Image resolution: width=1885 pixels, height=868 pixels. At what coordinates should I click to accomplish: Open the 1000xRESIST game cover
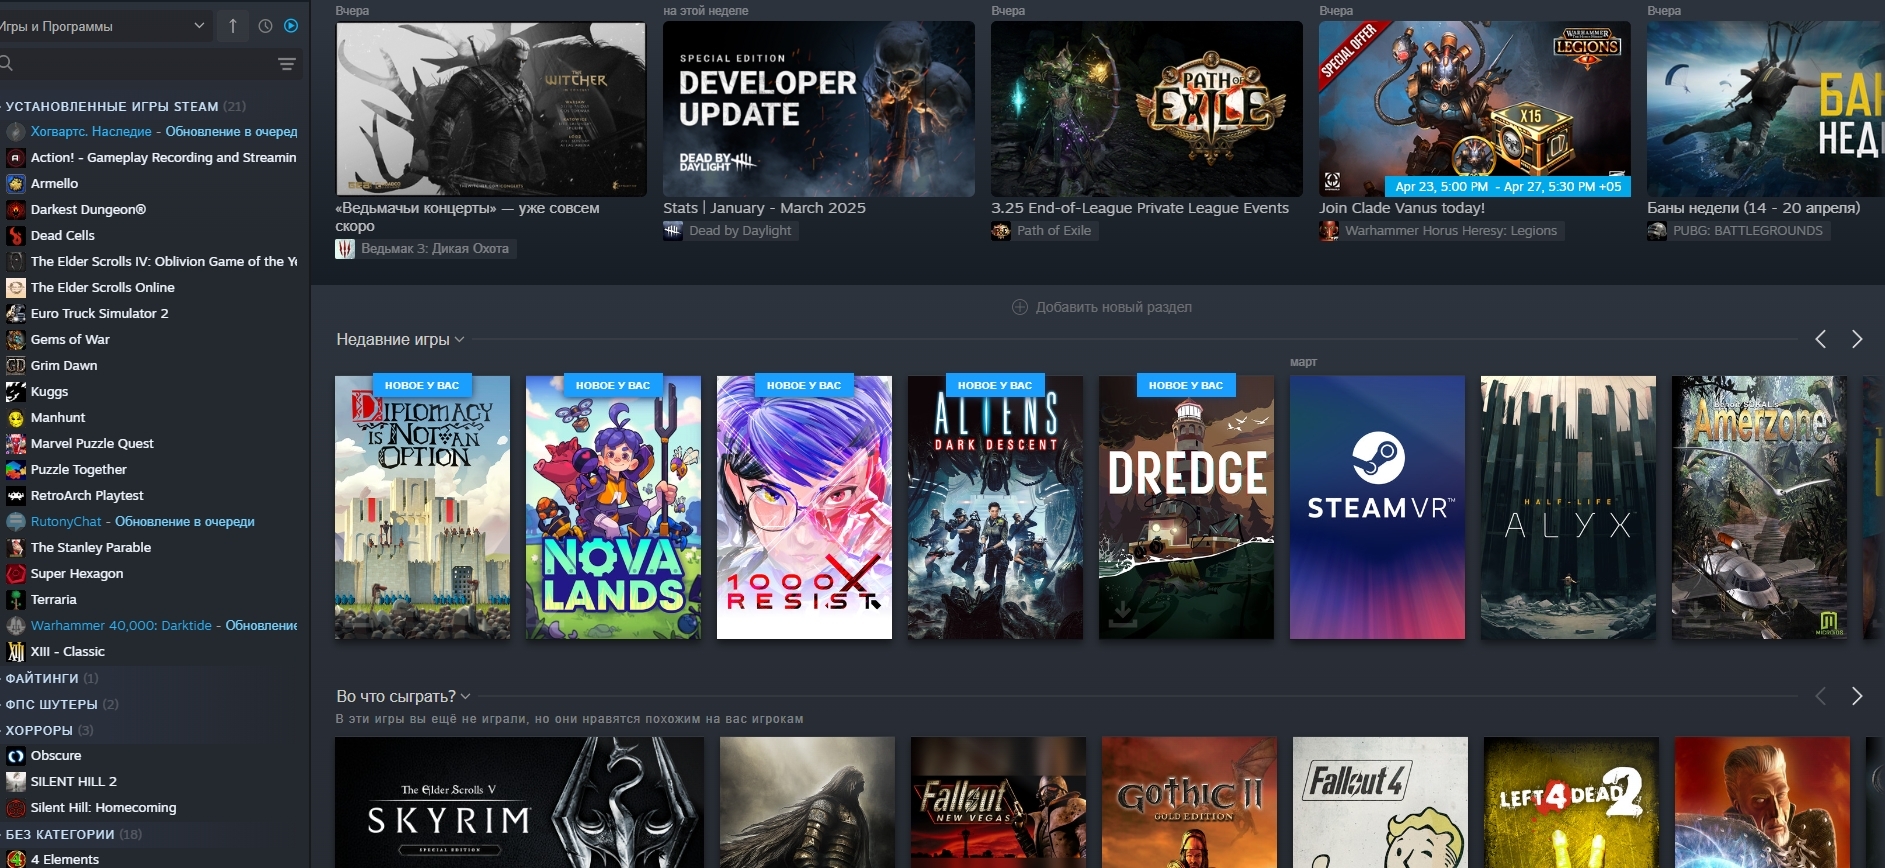[x=804, y=508]
